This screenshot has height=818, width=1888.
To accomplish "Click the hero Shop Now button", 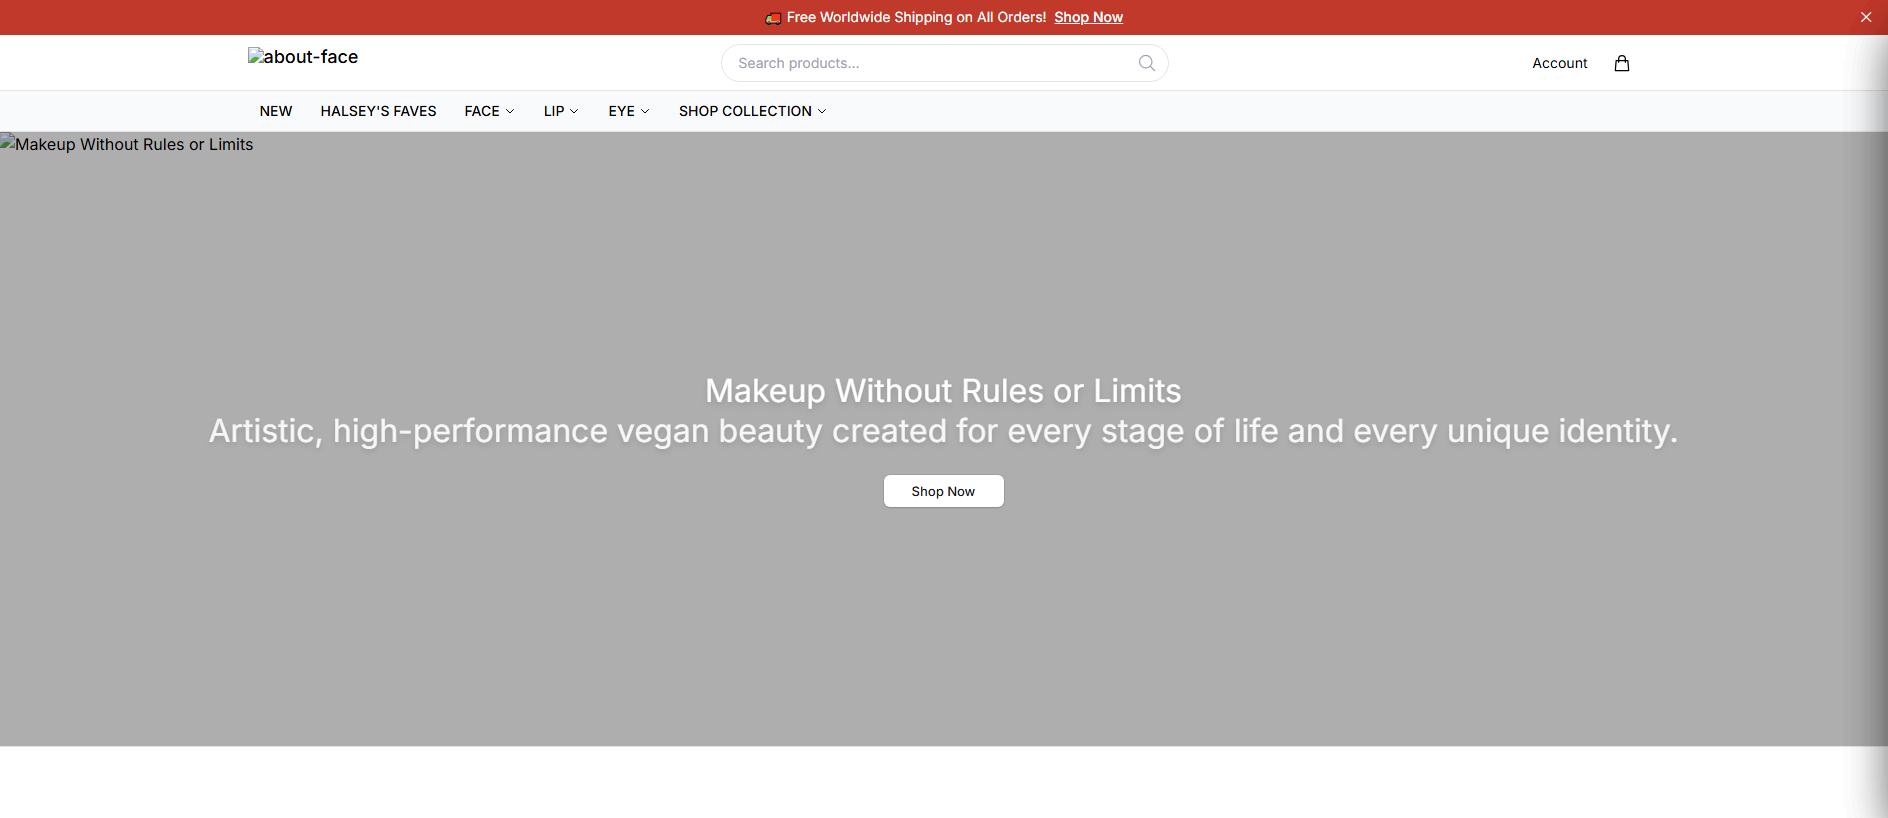I will (943, 491).
